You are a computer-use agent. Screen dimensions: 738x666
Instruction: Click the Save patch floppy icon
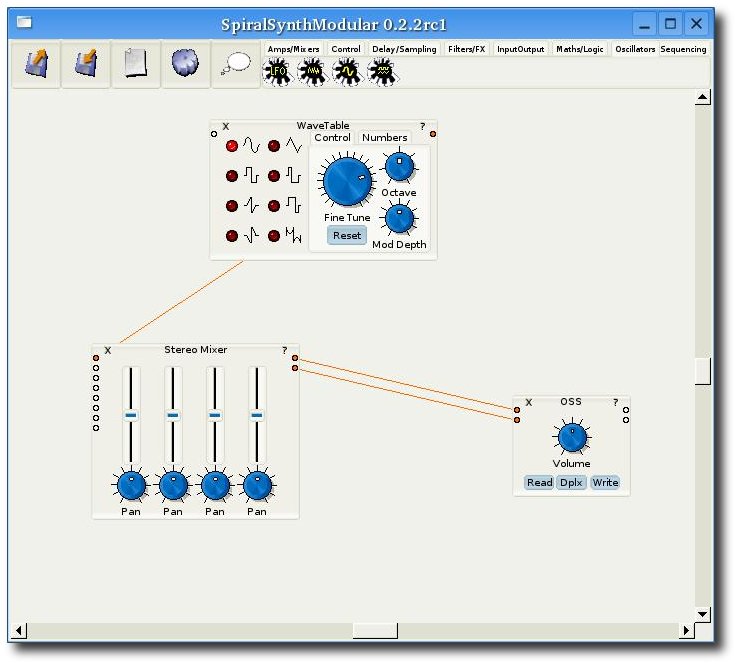[x=86, y=64]
